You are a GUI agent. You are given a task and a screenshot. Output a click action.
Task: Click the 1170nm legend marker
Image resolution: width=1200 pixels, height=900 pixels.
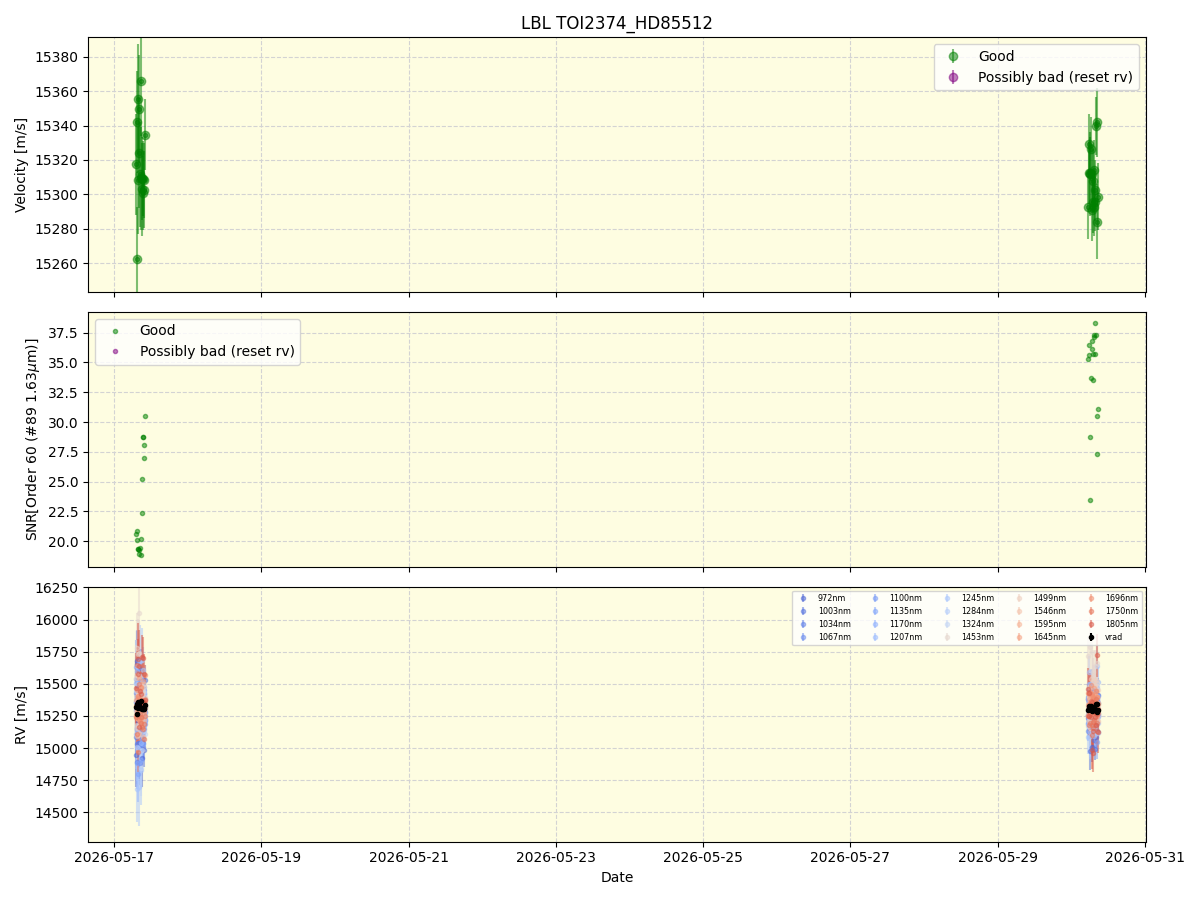tap(875, 624)
